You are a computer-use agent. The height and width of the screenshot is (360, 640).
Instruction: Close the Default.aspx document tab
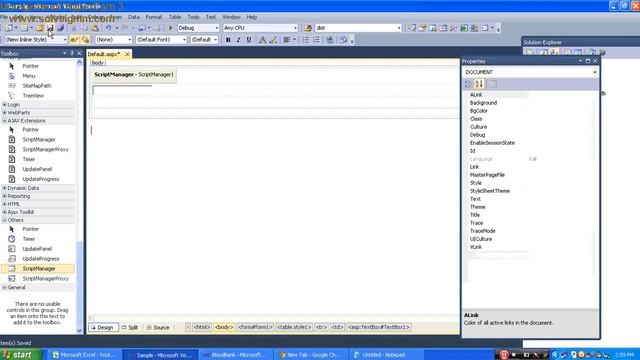127,54
